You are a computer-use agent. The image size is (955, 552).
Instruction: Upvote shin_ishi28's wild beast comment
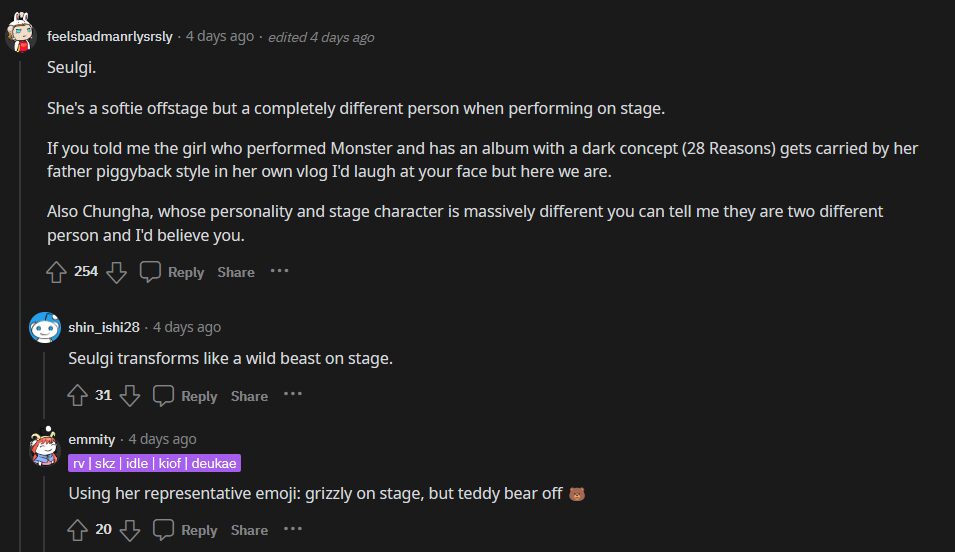point(77,395)
